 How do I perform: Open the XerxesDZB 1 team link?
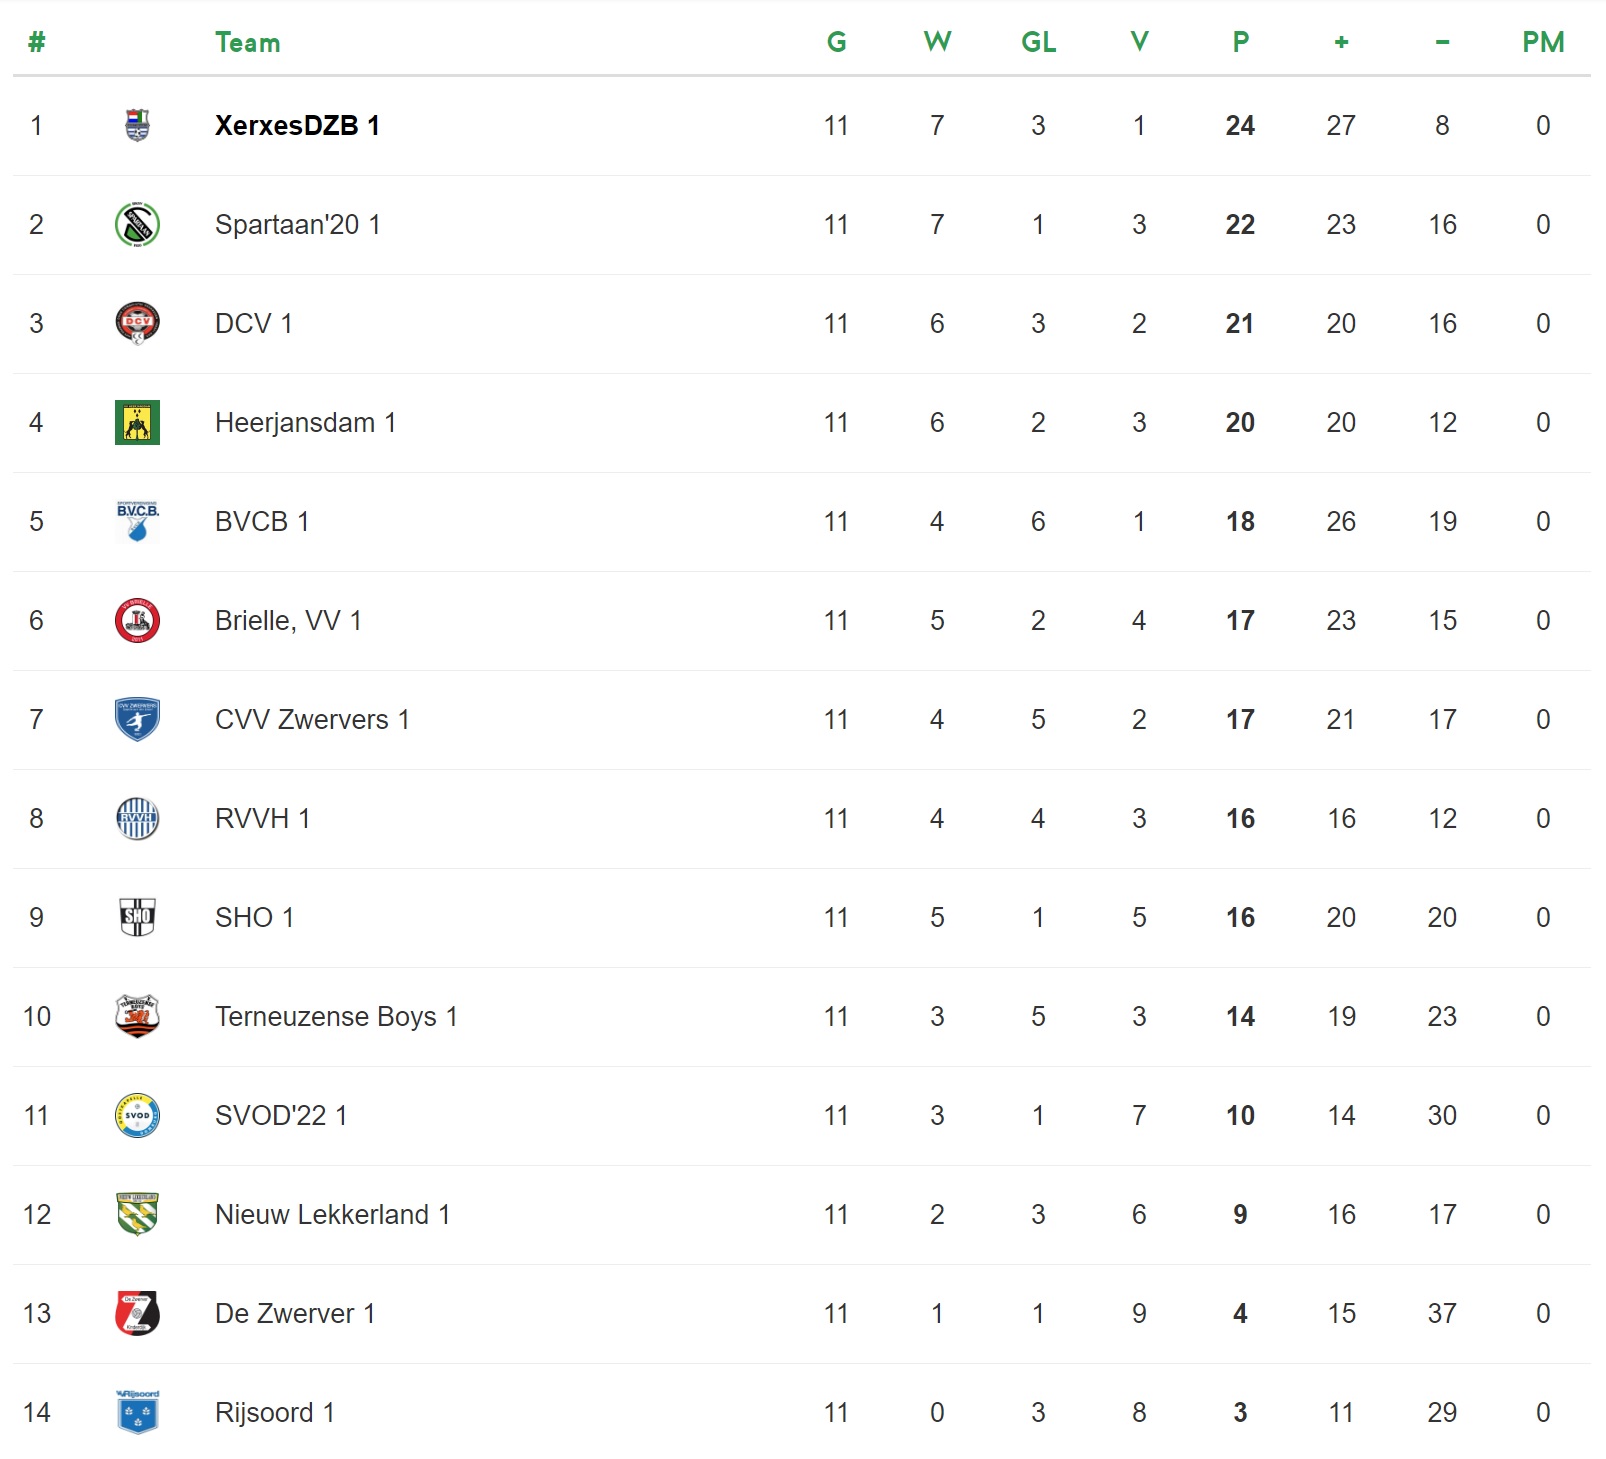click(x=297, y=126)
